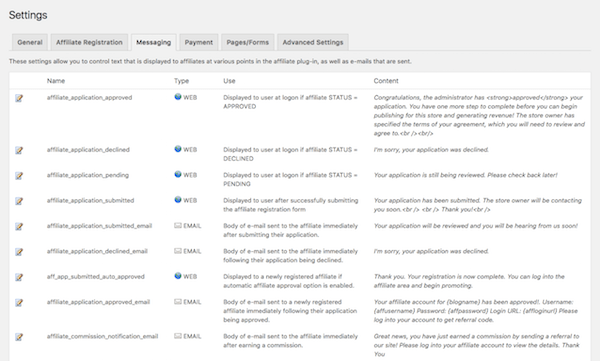Click the affiliate_application_declined name
The width and height of the screenshot is (600, 361).
click(88, 150)
